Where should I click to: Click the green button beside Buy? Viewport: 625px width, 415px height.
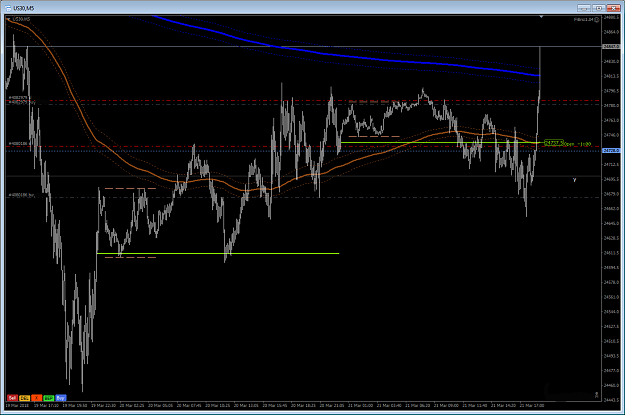[49, 398]
